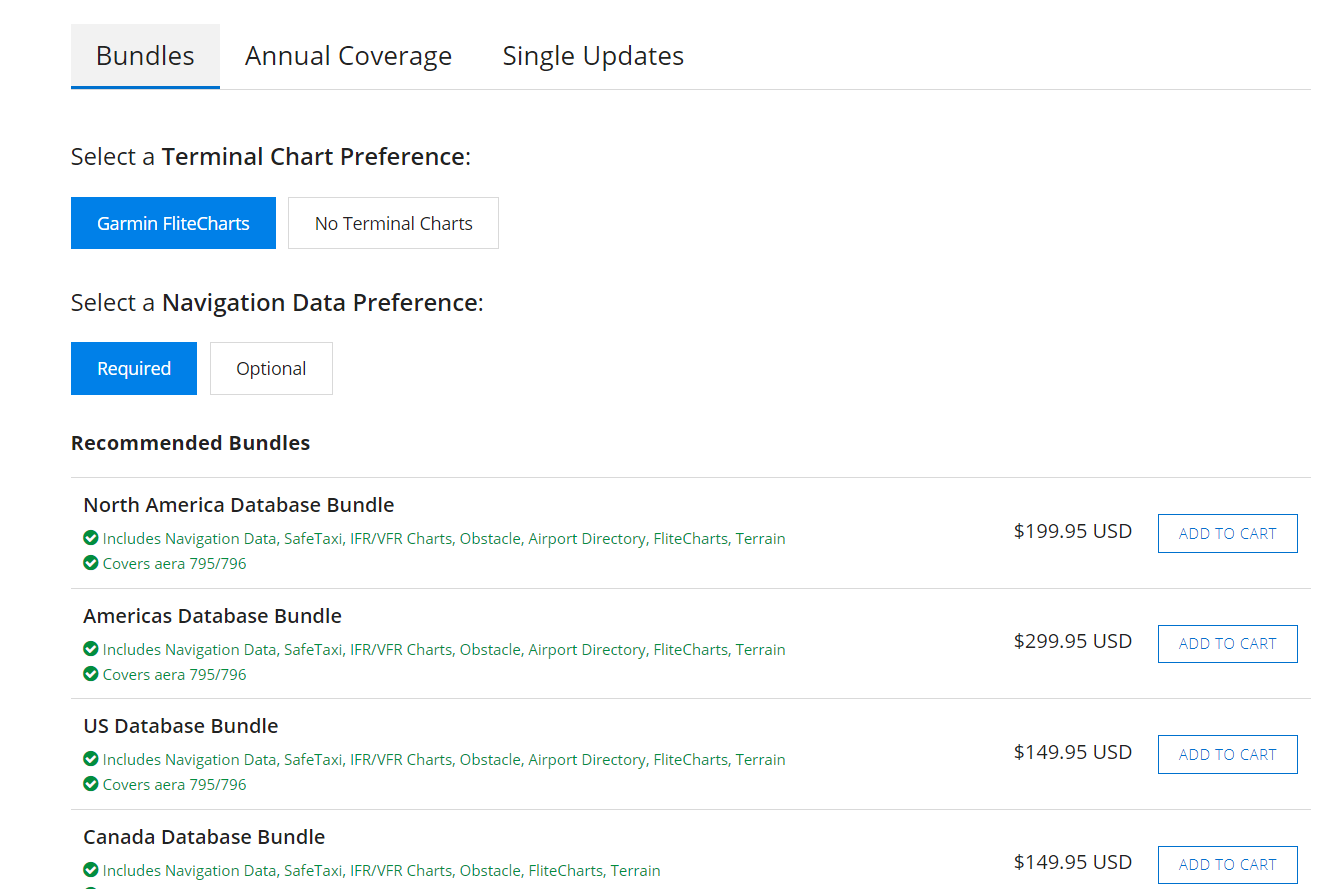Select Optional navigation data preference
Screen dimensions: 1342x889
[x=271, y=369]
